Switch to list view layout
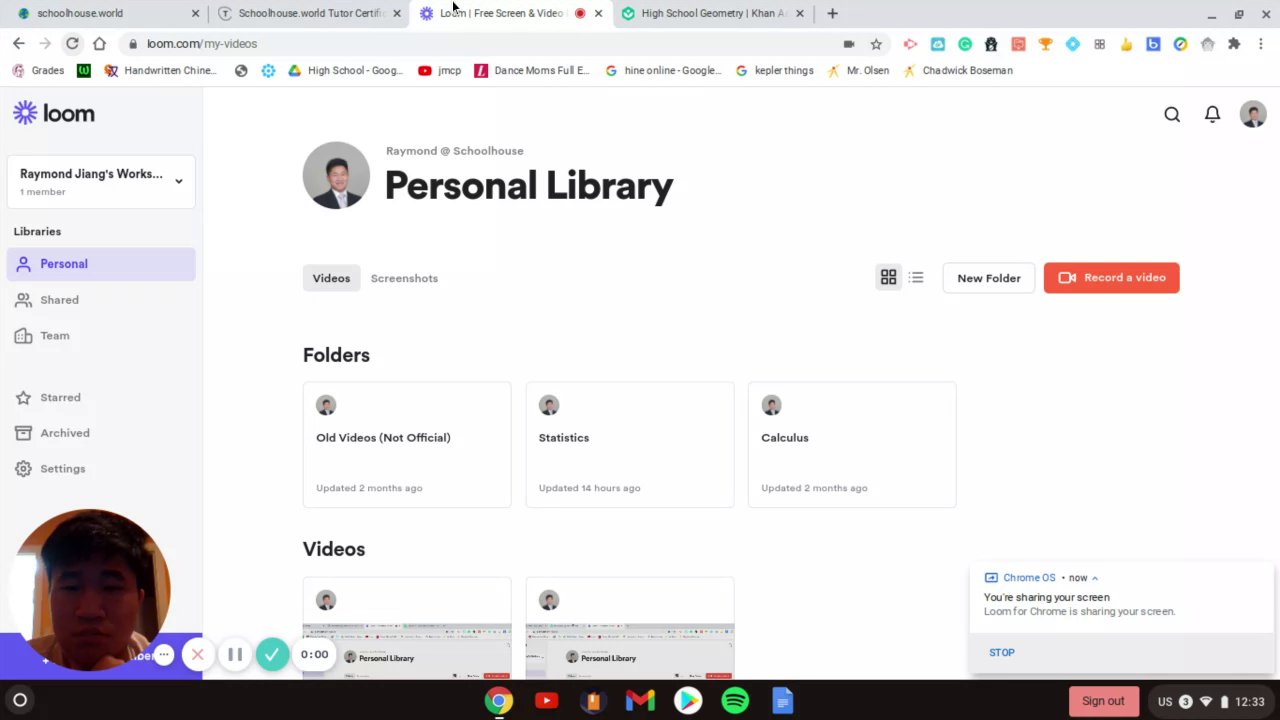The height and width of the screenshot is (720, 1280). click(x=916, y=278)
